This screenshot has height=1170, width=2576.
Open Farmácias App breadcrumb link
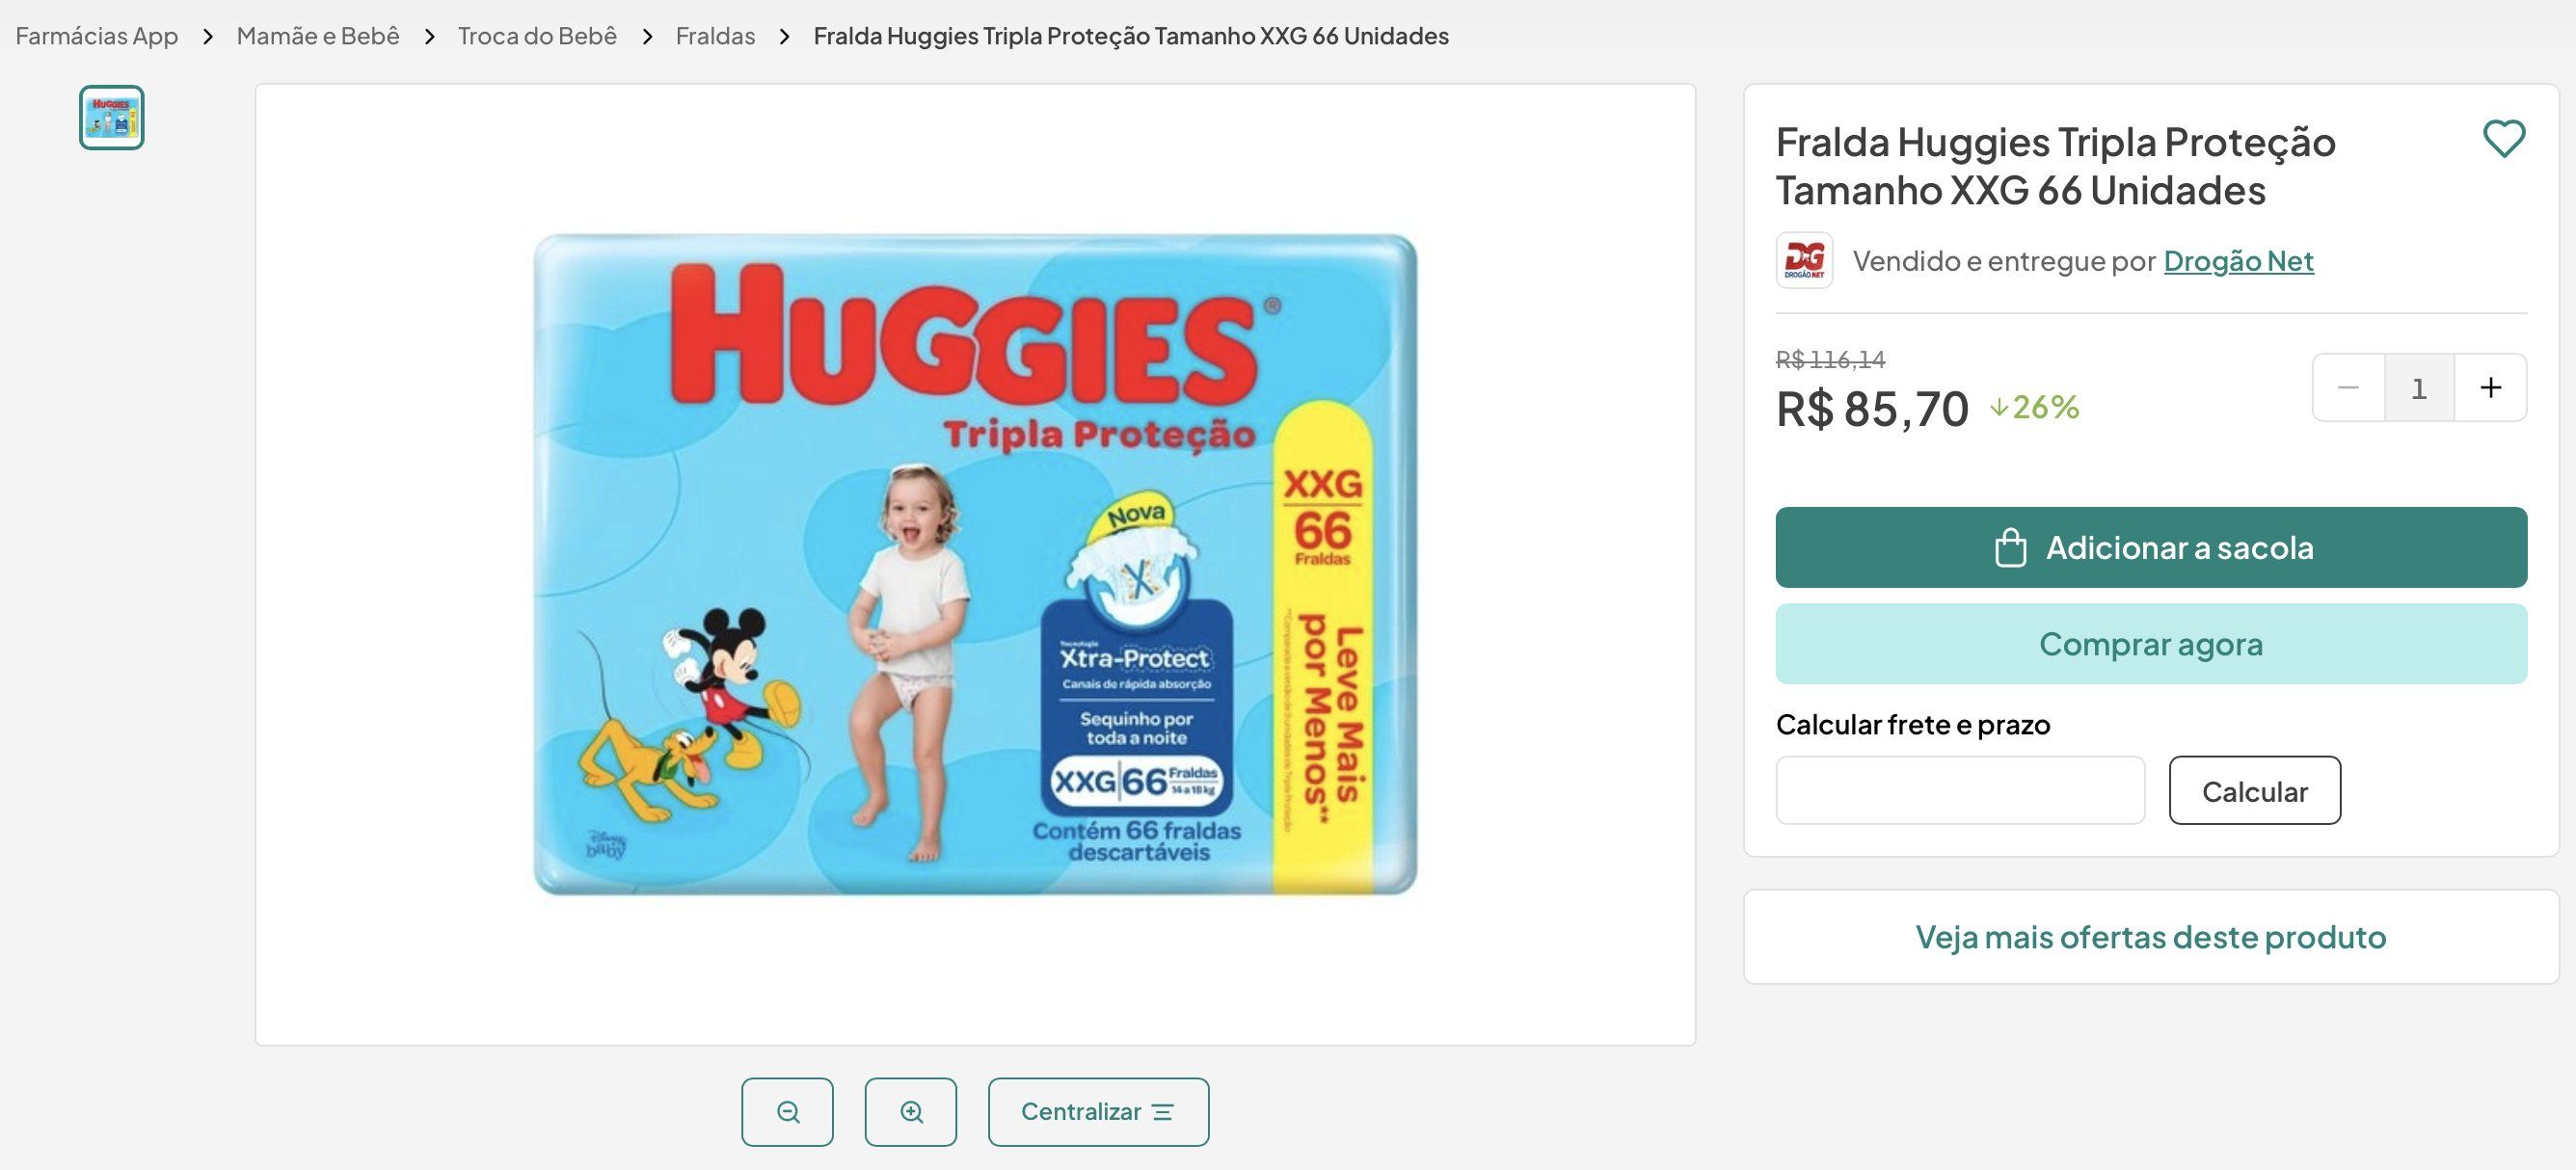click(97, 36)
